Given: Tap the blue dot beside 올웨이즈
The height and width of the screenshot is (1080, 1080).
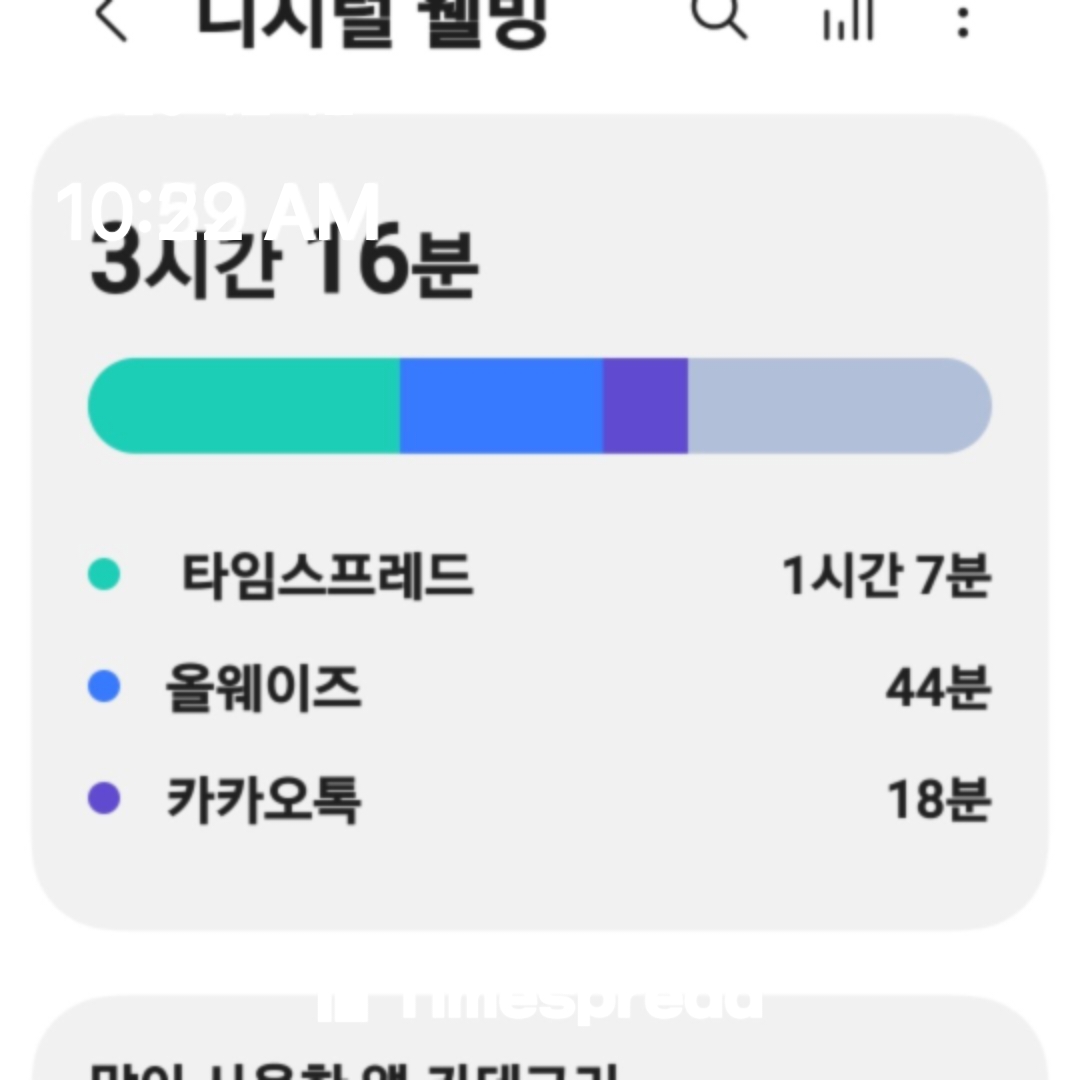Looking at the screenshot, I should click(104, 687).
